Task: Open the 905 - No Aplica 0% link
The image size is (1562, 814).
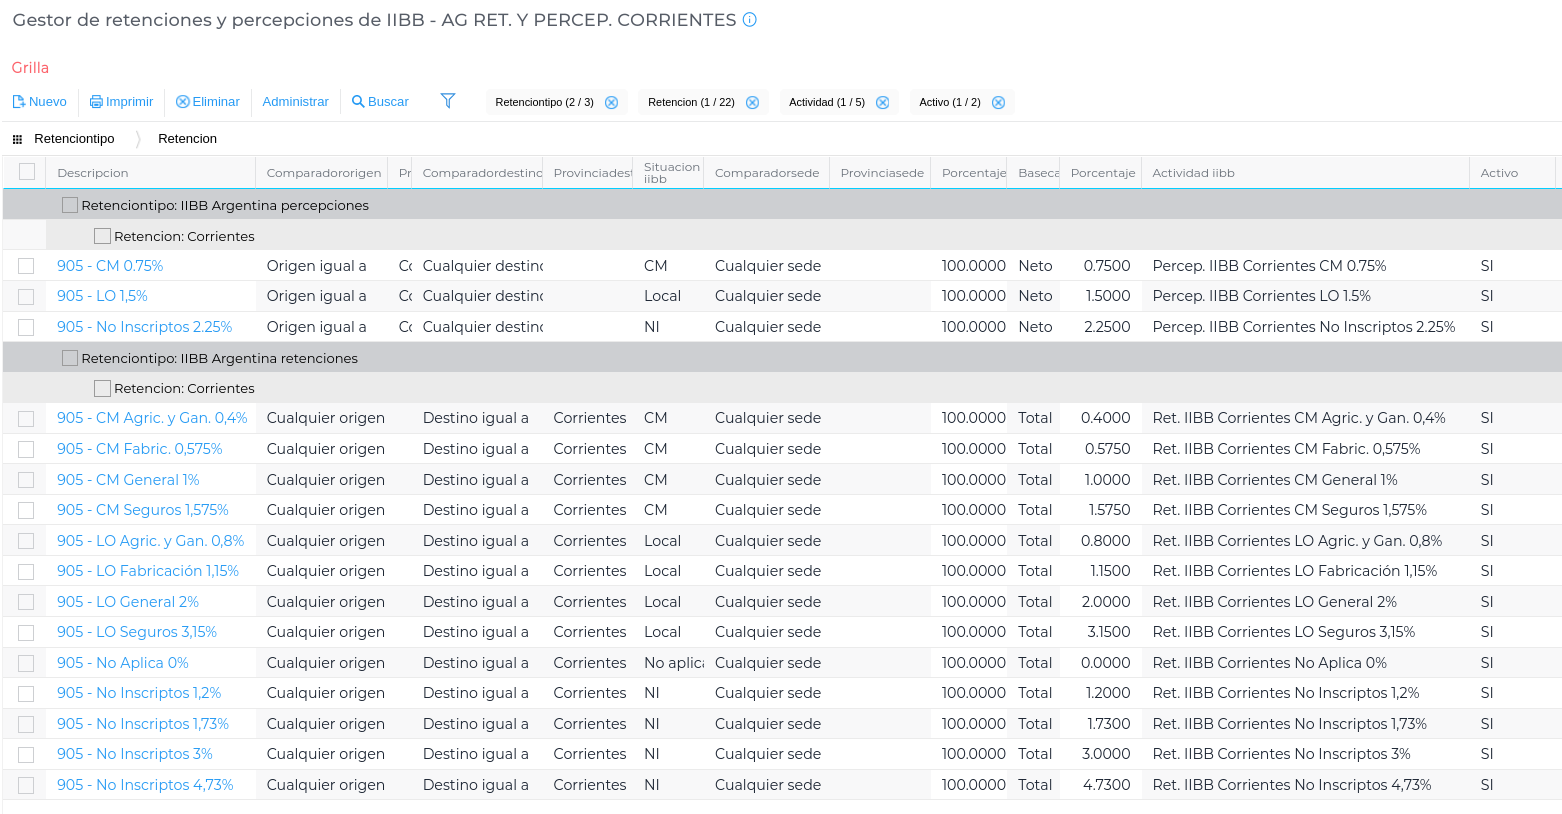Action: coord(122,663)
